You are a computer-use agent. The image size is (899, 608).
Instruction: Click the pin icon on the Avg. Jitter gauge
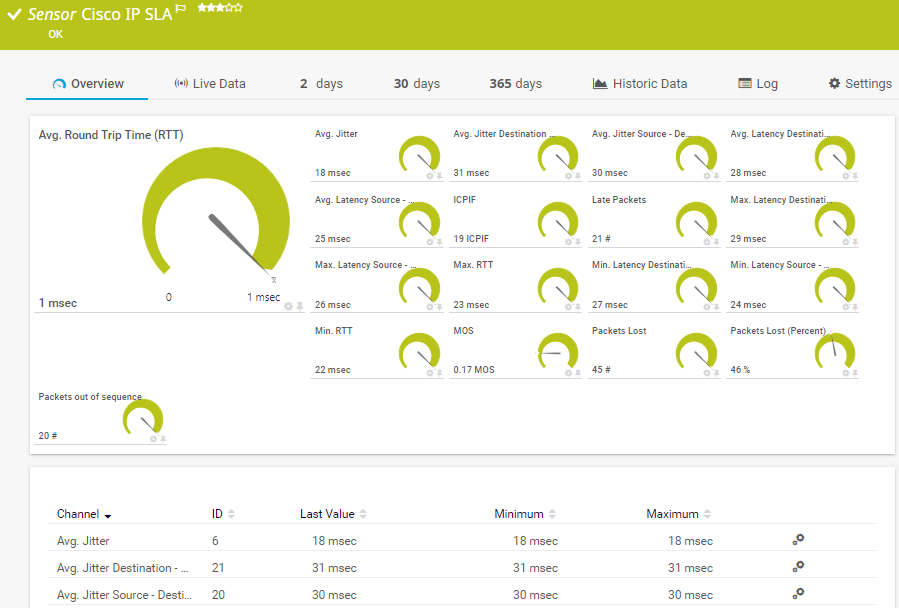click(439, 176)
